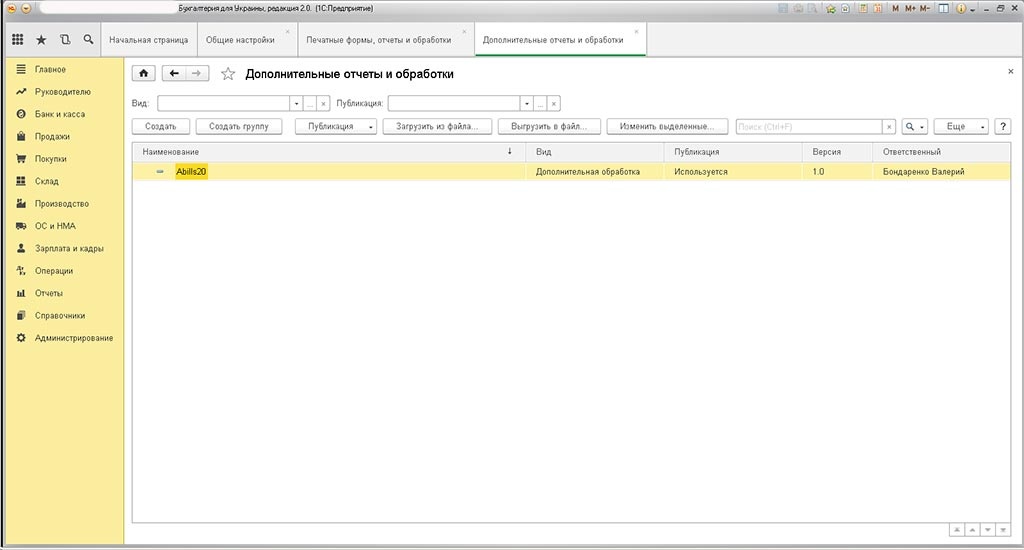Expand the Публикация filter dropdown arrow
The height and width of the screenshot is (550, 1024).
click(526, 103)
